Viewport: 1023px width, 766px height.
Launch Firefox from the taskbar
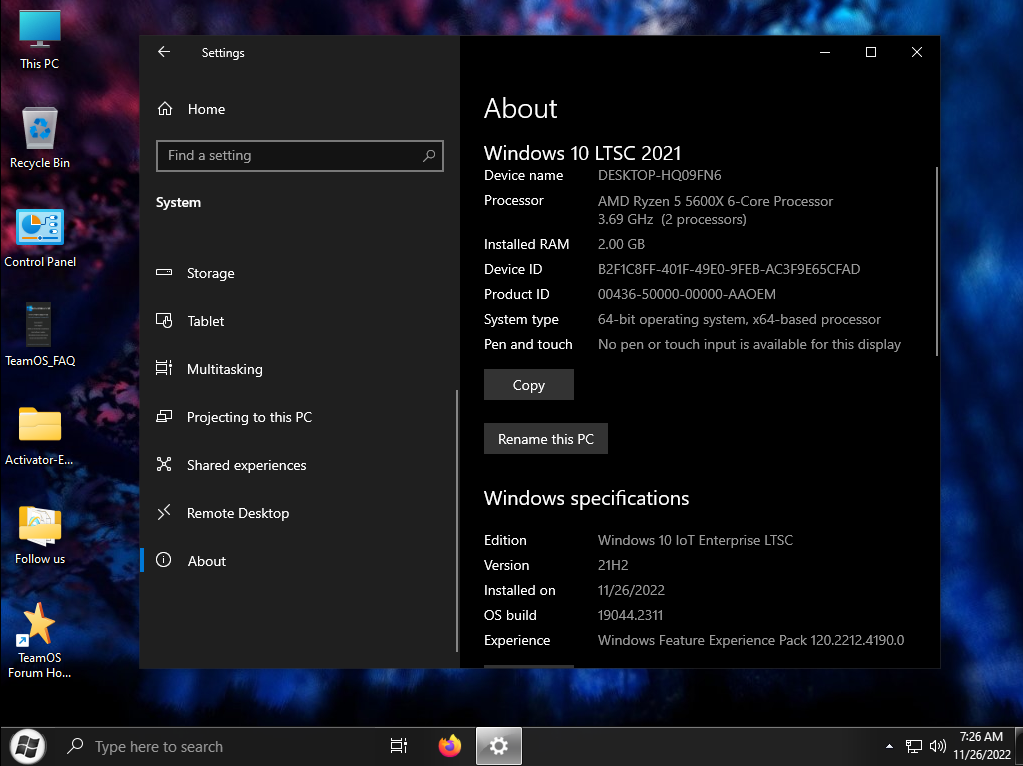450,746
